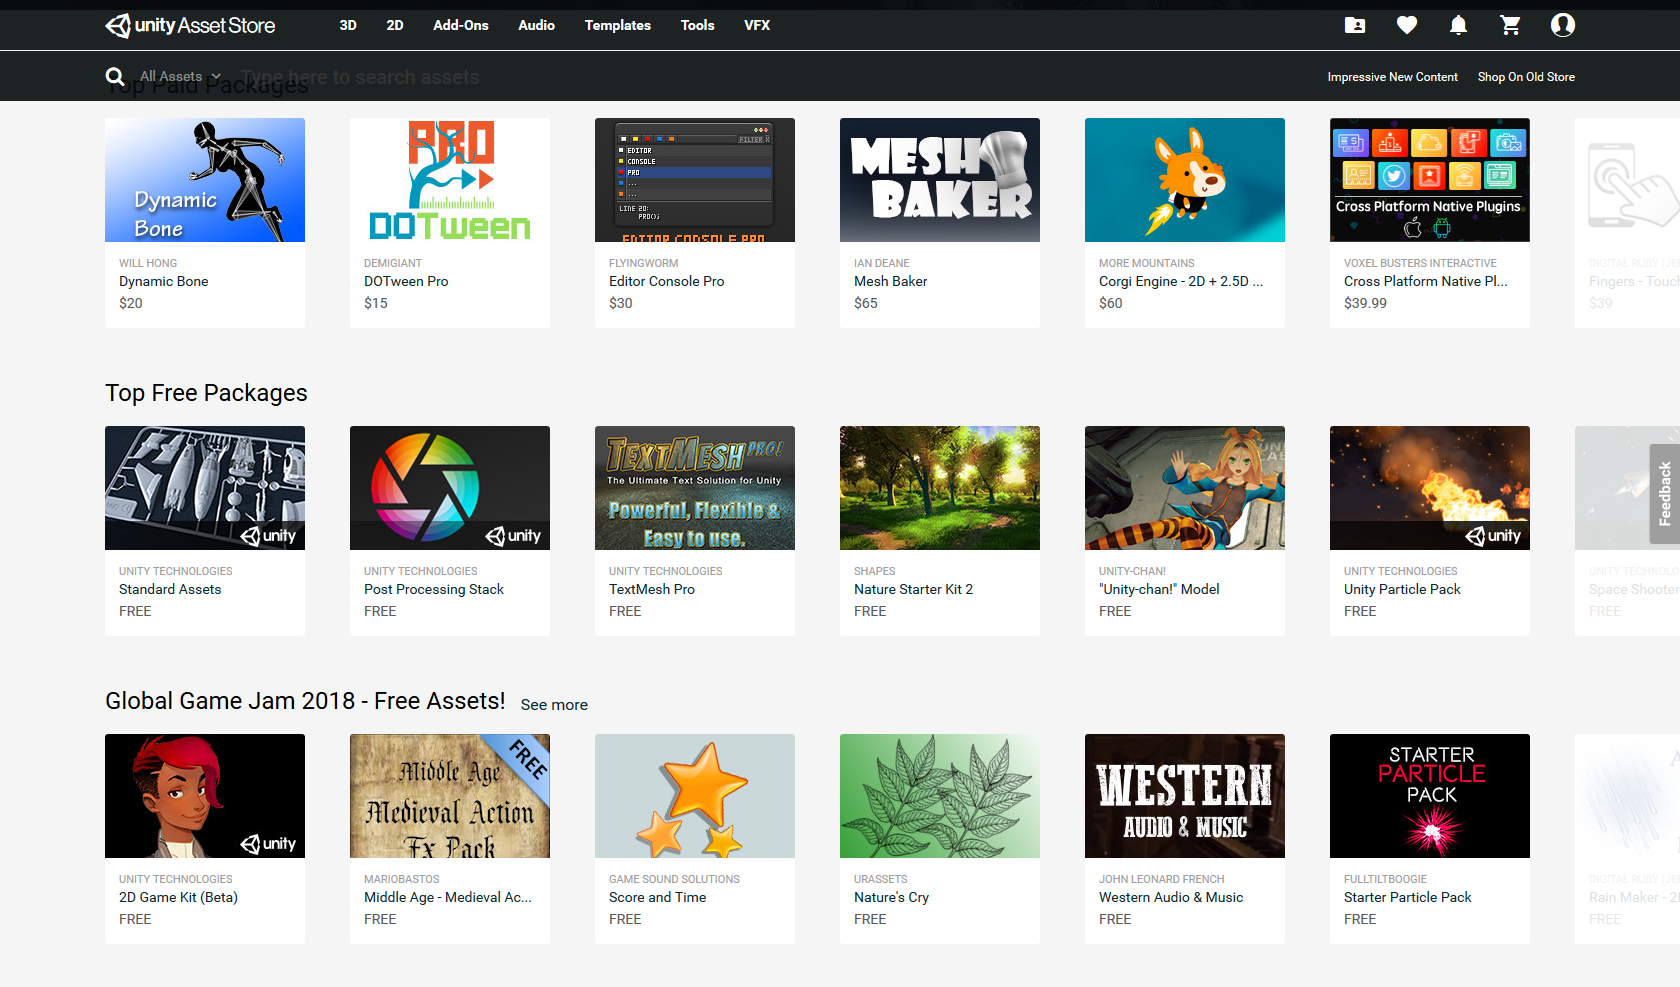The image size is (1680, 987).
Task: Open the saved files folder icon
Action: [x=1355, y=25]
